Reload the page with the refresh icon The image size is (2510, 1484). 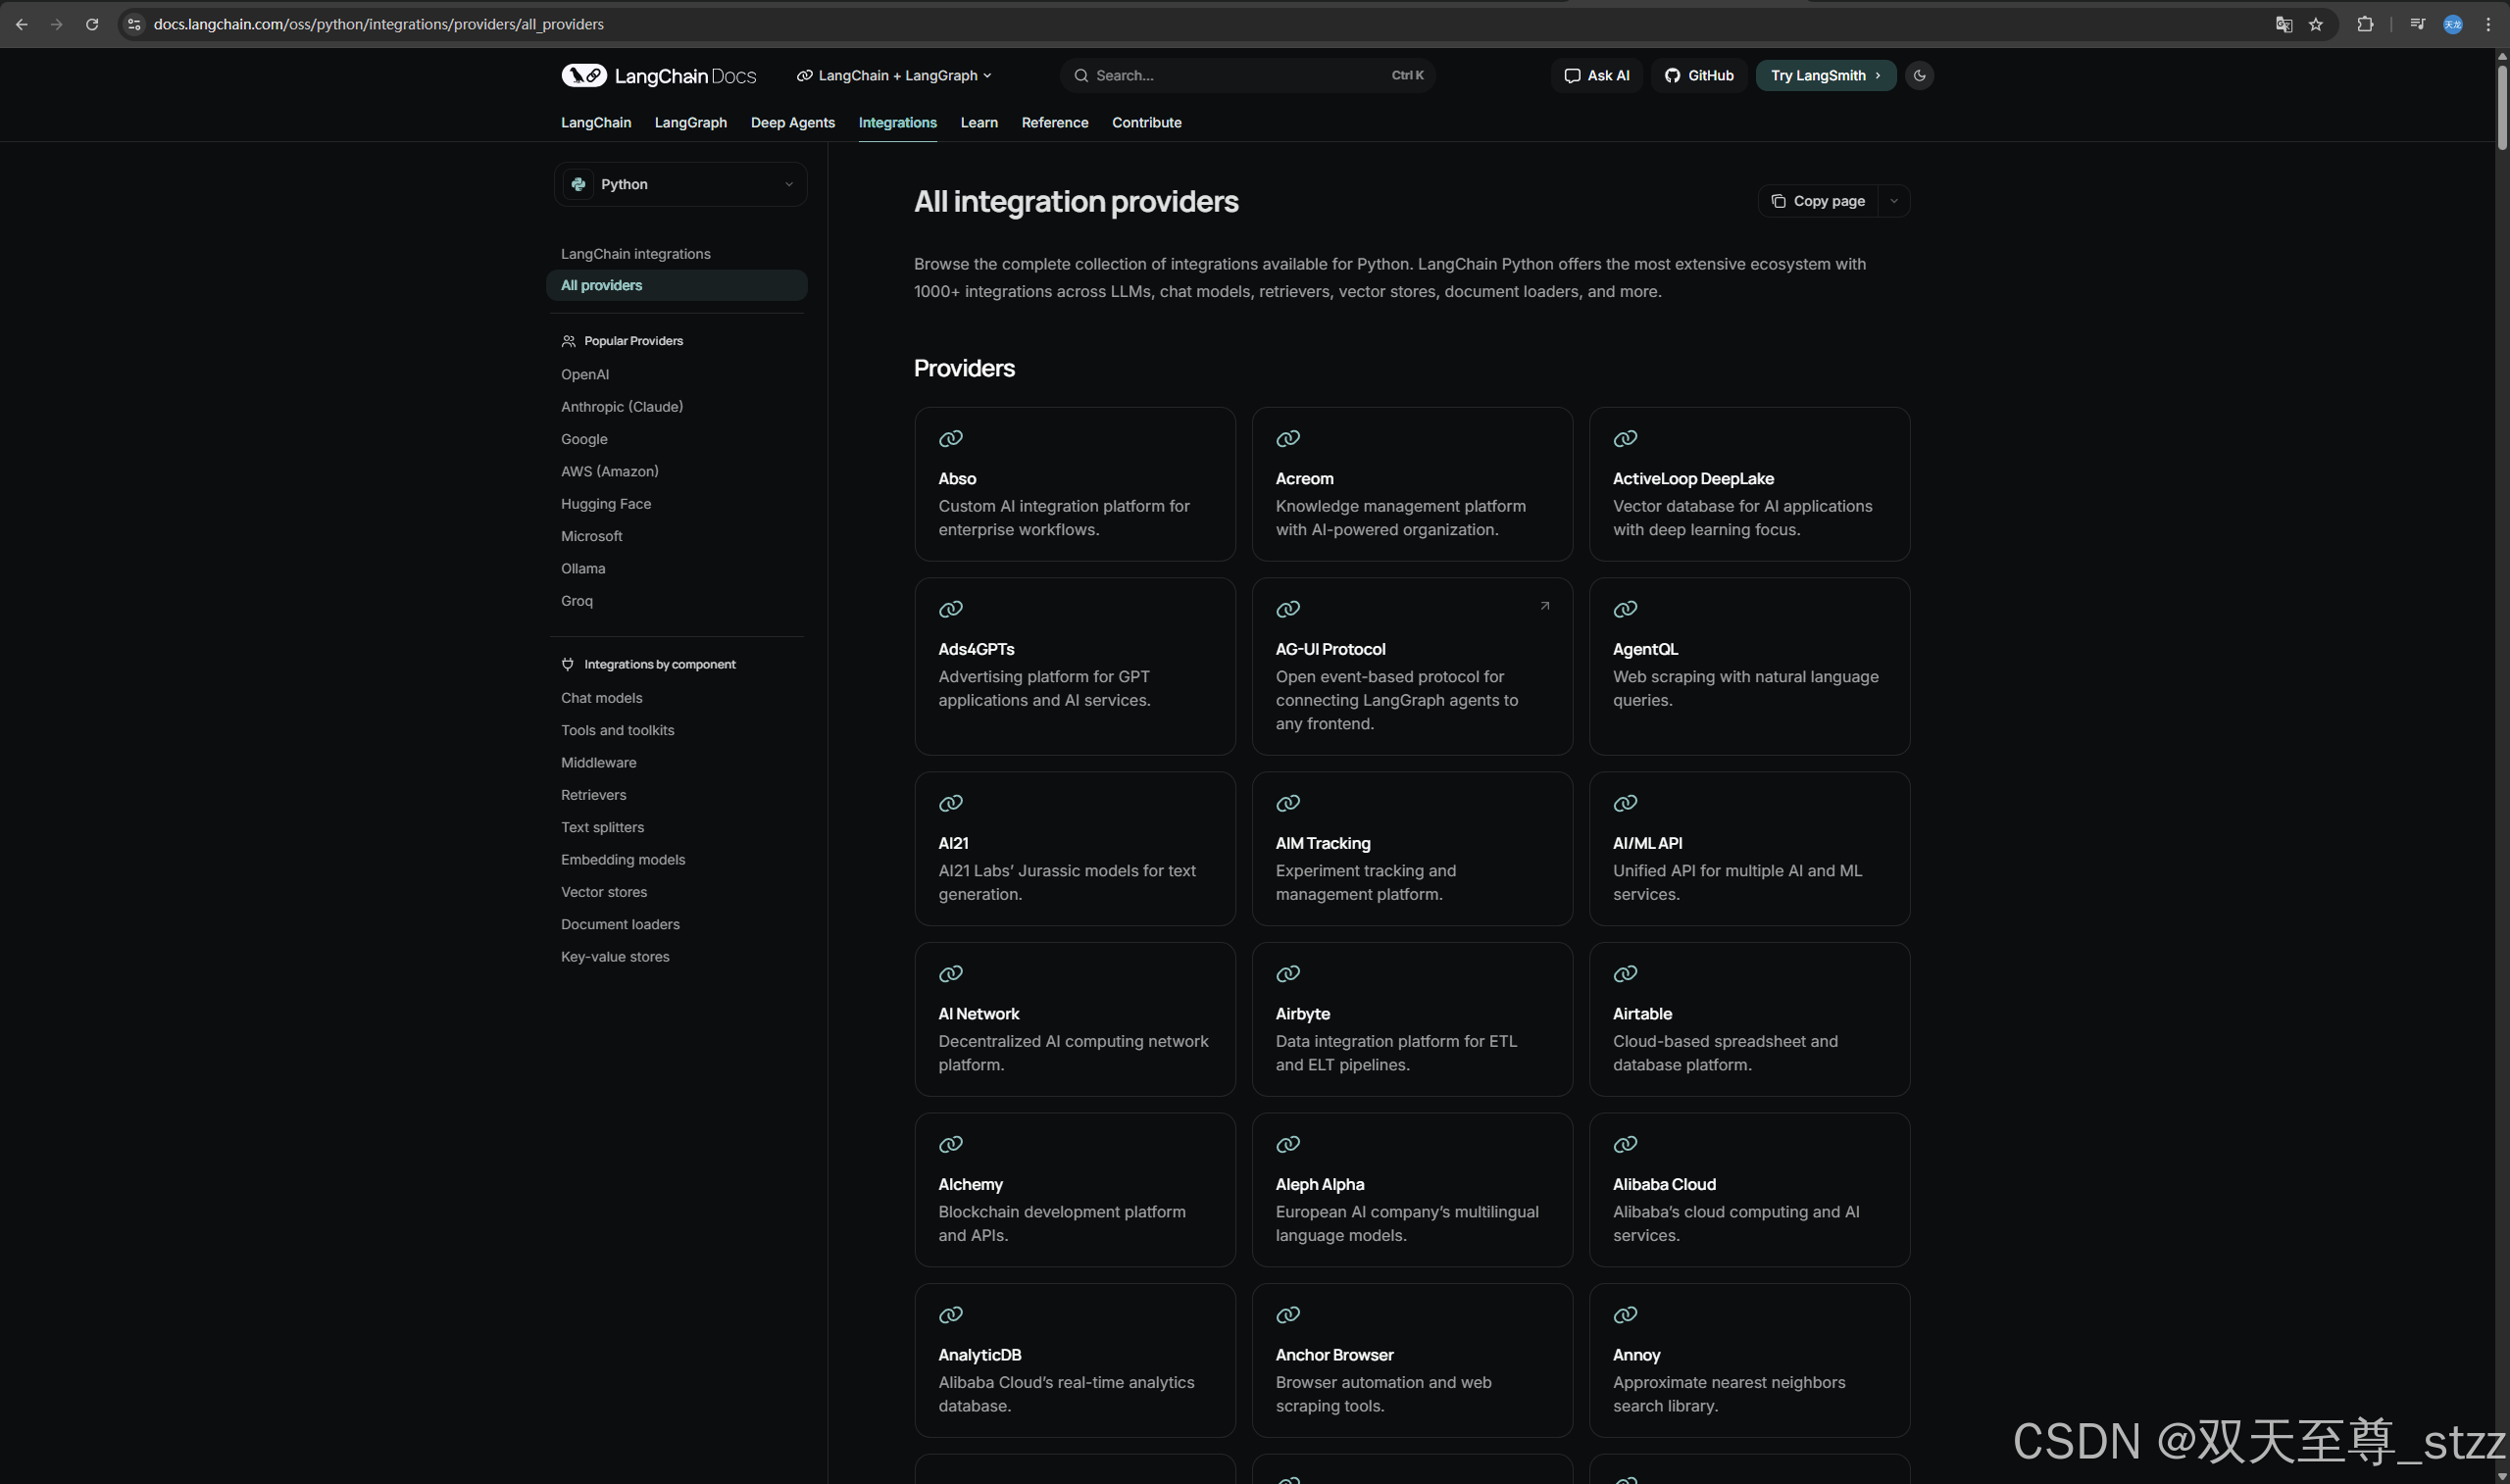coord(92,24)
